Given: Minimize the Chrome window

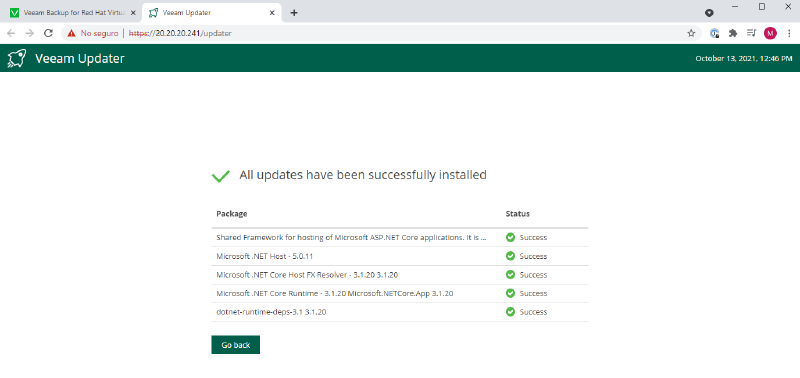Looking at the screenshot, I should 735,7.
